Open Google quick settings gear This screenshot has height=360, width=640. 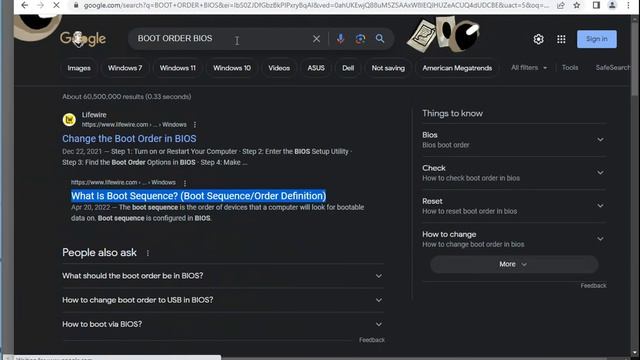click(538, 39)
